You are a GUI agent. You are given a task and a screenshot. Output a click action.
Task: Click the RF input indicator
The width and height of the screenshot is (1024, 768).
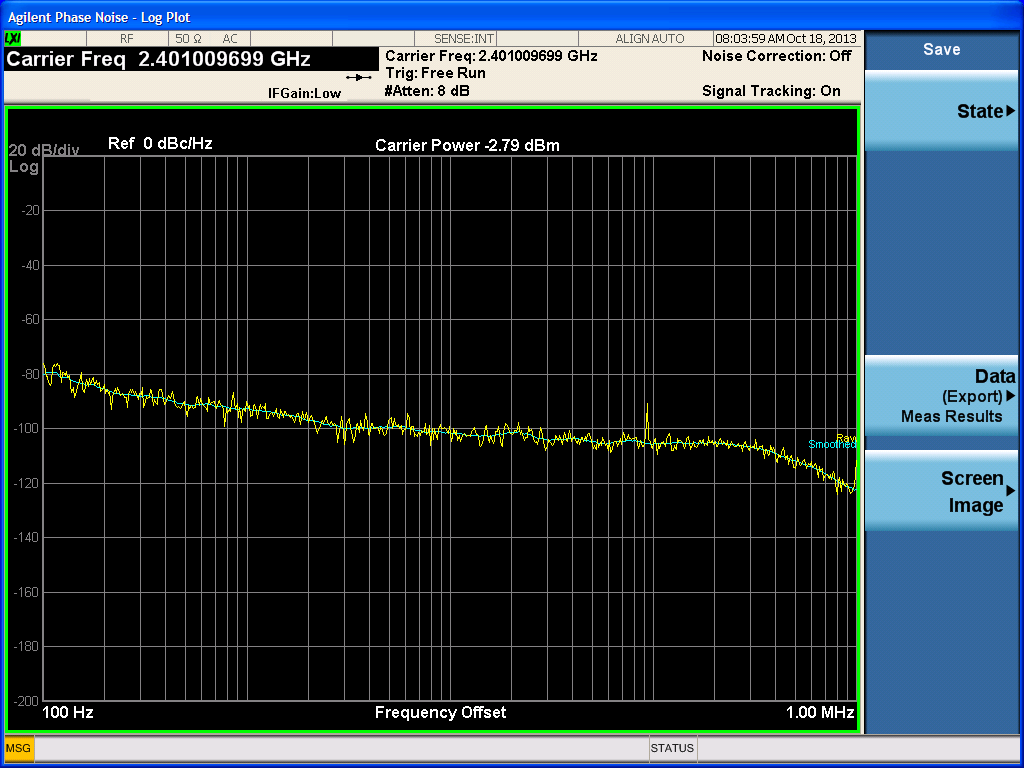[x=127, y=39]
